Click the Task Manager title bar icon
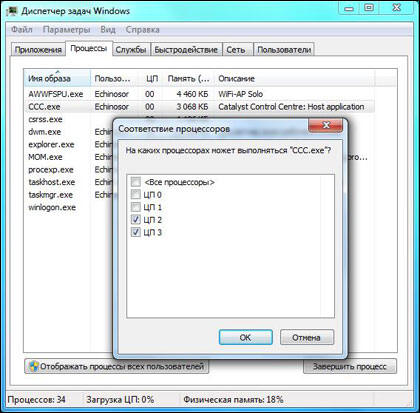 pos(12,11)
